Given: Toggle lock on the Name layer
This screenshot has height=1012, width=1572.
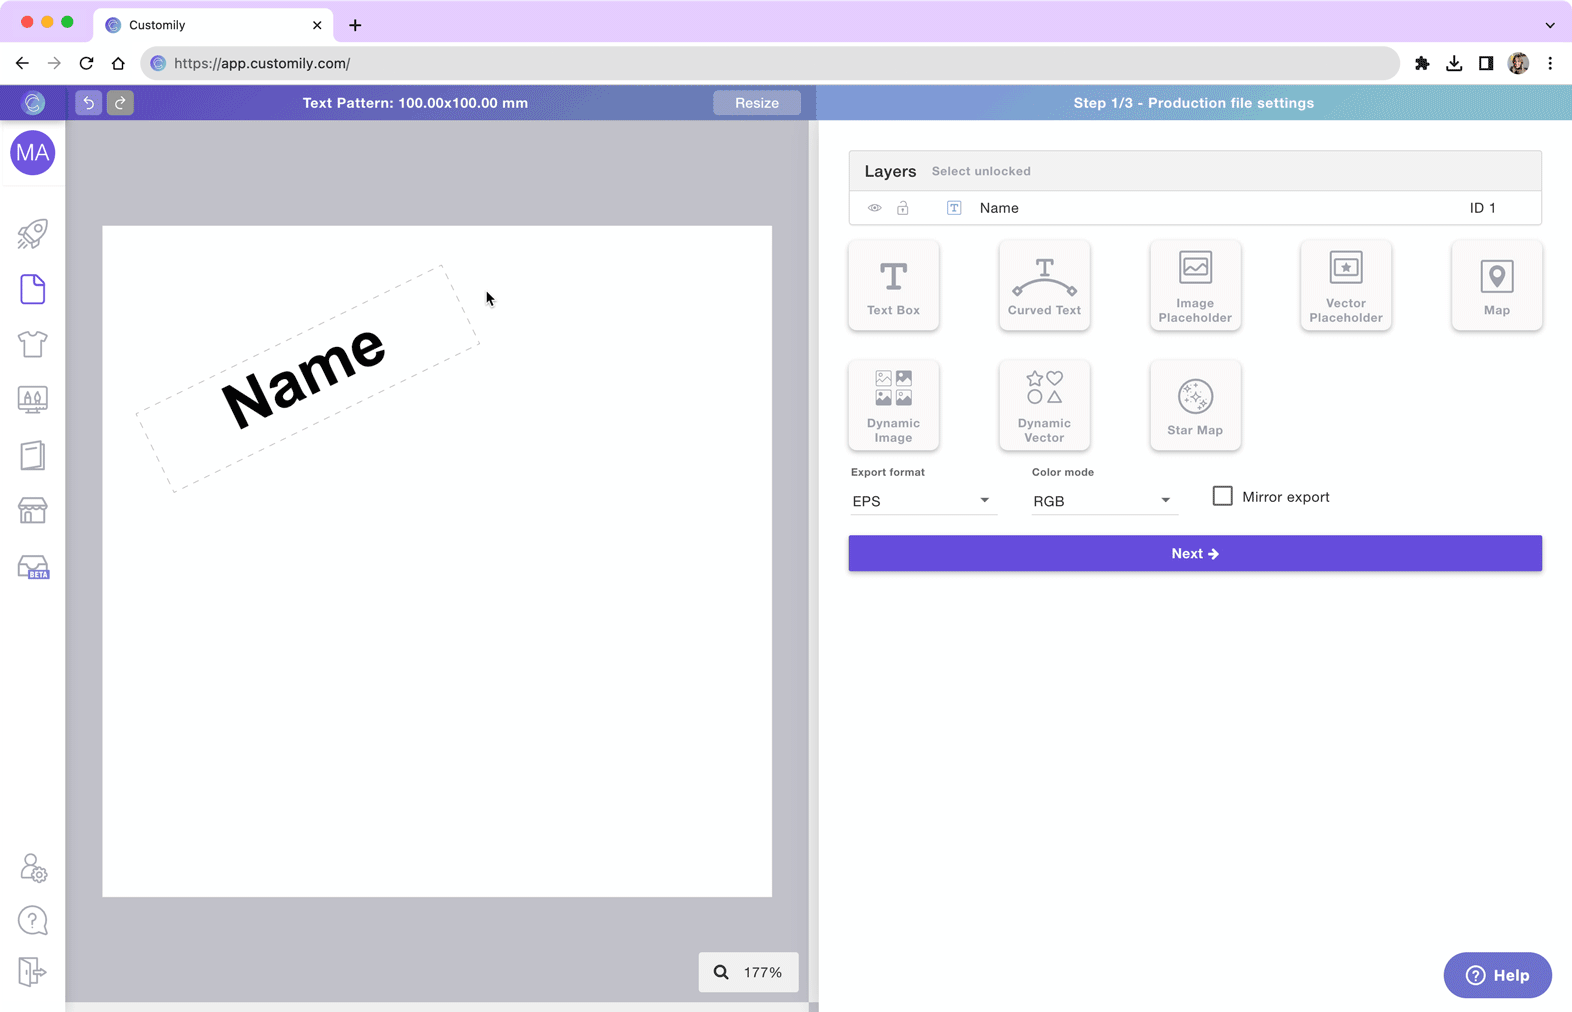Looking at the screenshot, I should coord(902,208).
